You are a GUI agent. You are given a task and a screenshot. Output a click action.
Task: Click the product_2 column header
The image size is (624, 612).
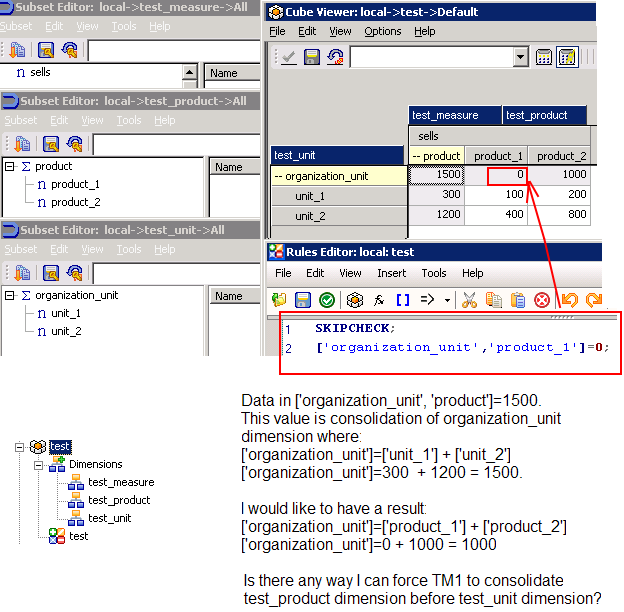(559, 156)
